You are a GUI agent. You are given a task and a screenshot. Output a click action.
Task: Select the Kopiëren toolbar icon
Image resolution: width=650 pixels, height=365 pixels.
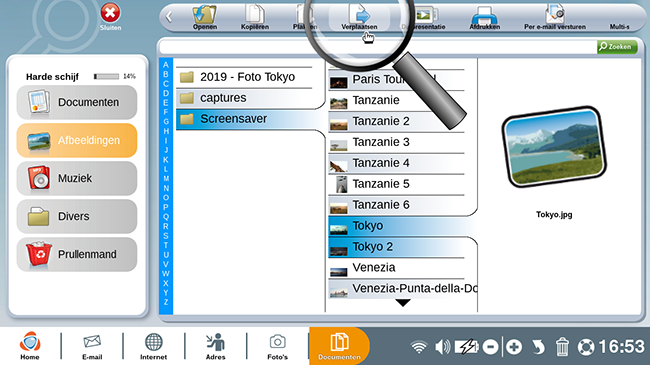(x=255, y=15)
